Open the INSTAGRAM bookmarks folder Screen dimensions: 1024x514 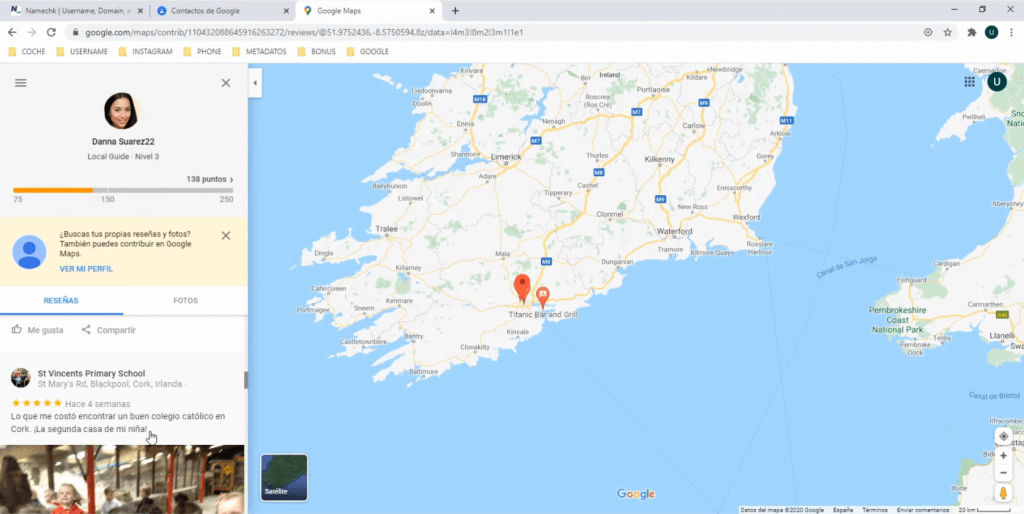pyautogui.click(x=146, y=52)
